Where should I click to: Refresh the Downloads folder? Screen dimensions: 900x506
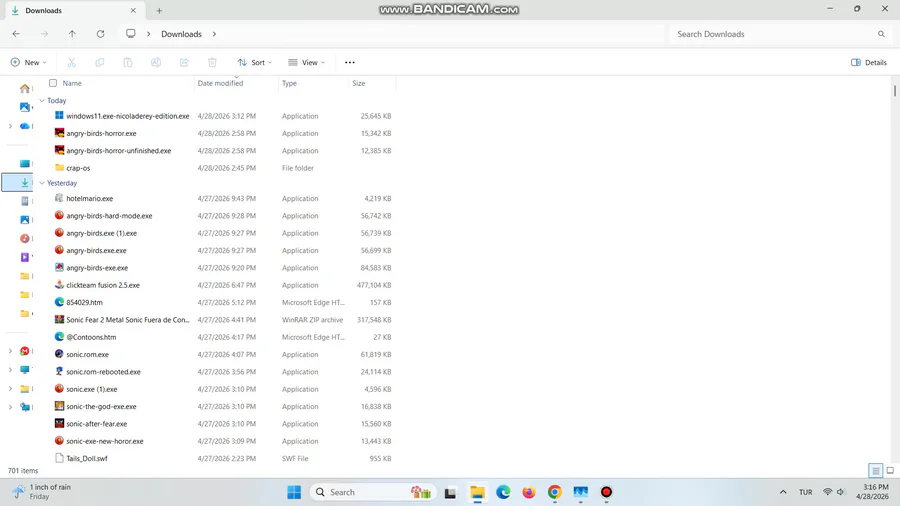pyautogui.click(x=100, y=34)
